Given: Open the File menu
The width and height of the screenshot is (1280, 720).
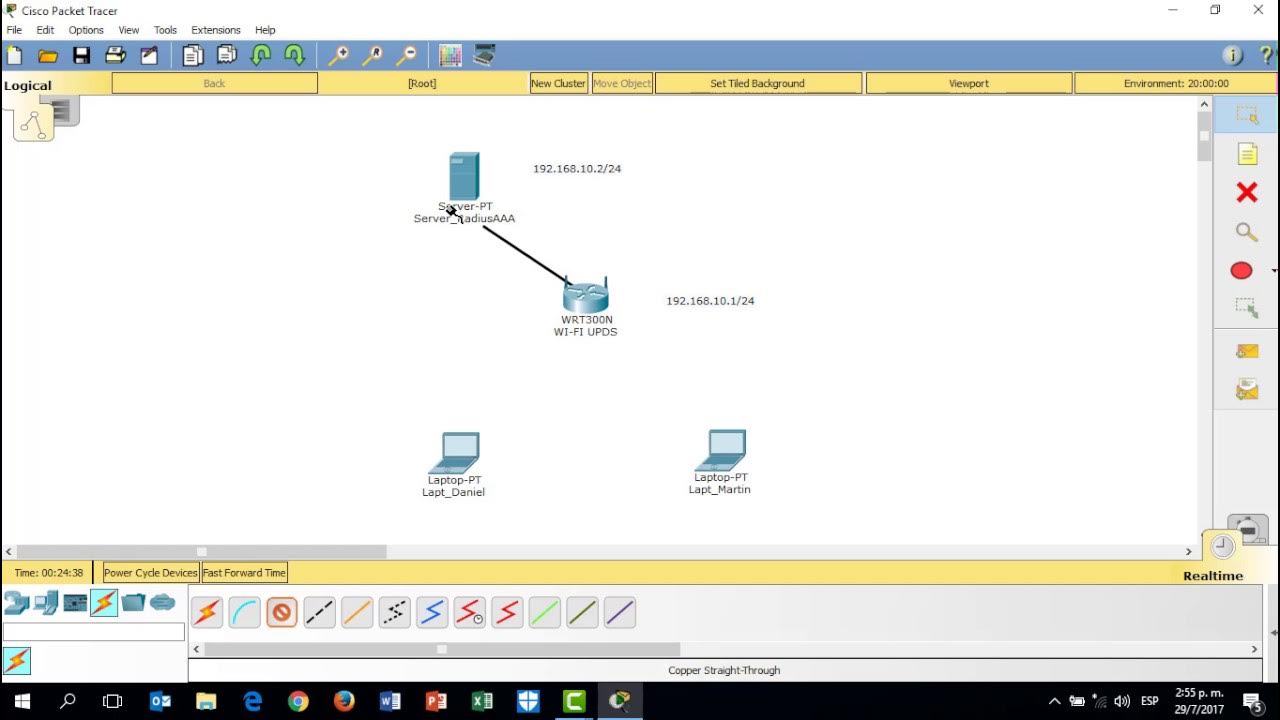Looking at the screenshot, I should 14,30.
